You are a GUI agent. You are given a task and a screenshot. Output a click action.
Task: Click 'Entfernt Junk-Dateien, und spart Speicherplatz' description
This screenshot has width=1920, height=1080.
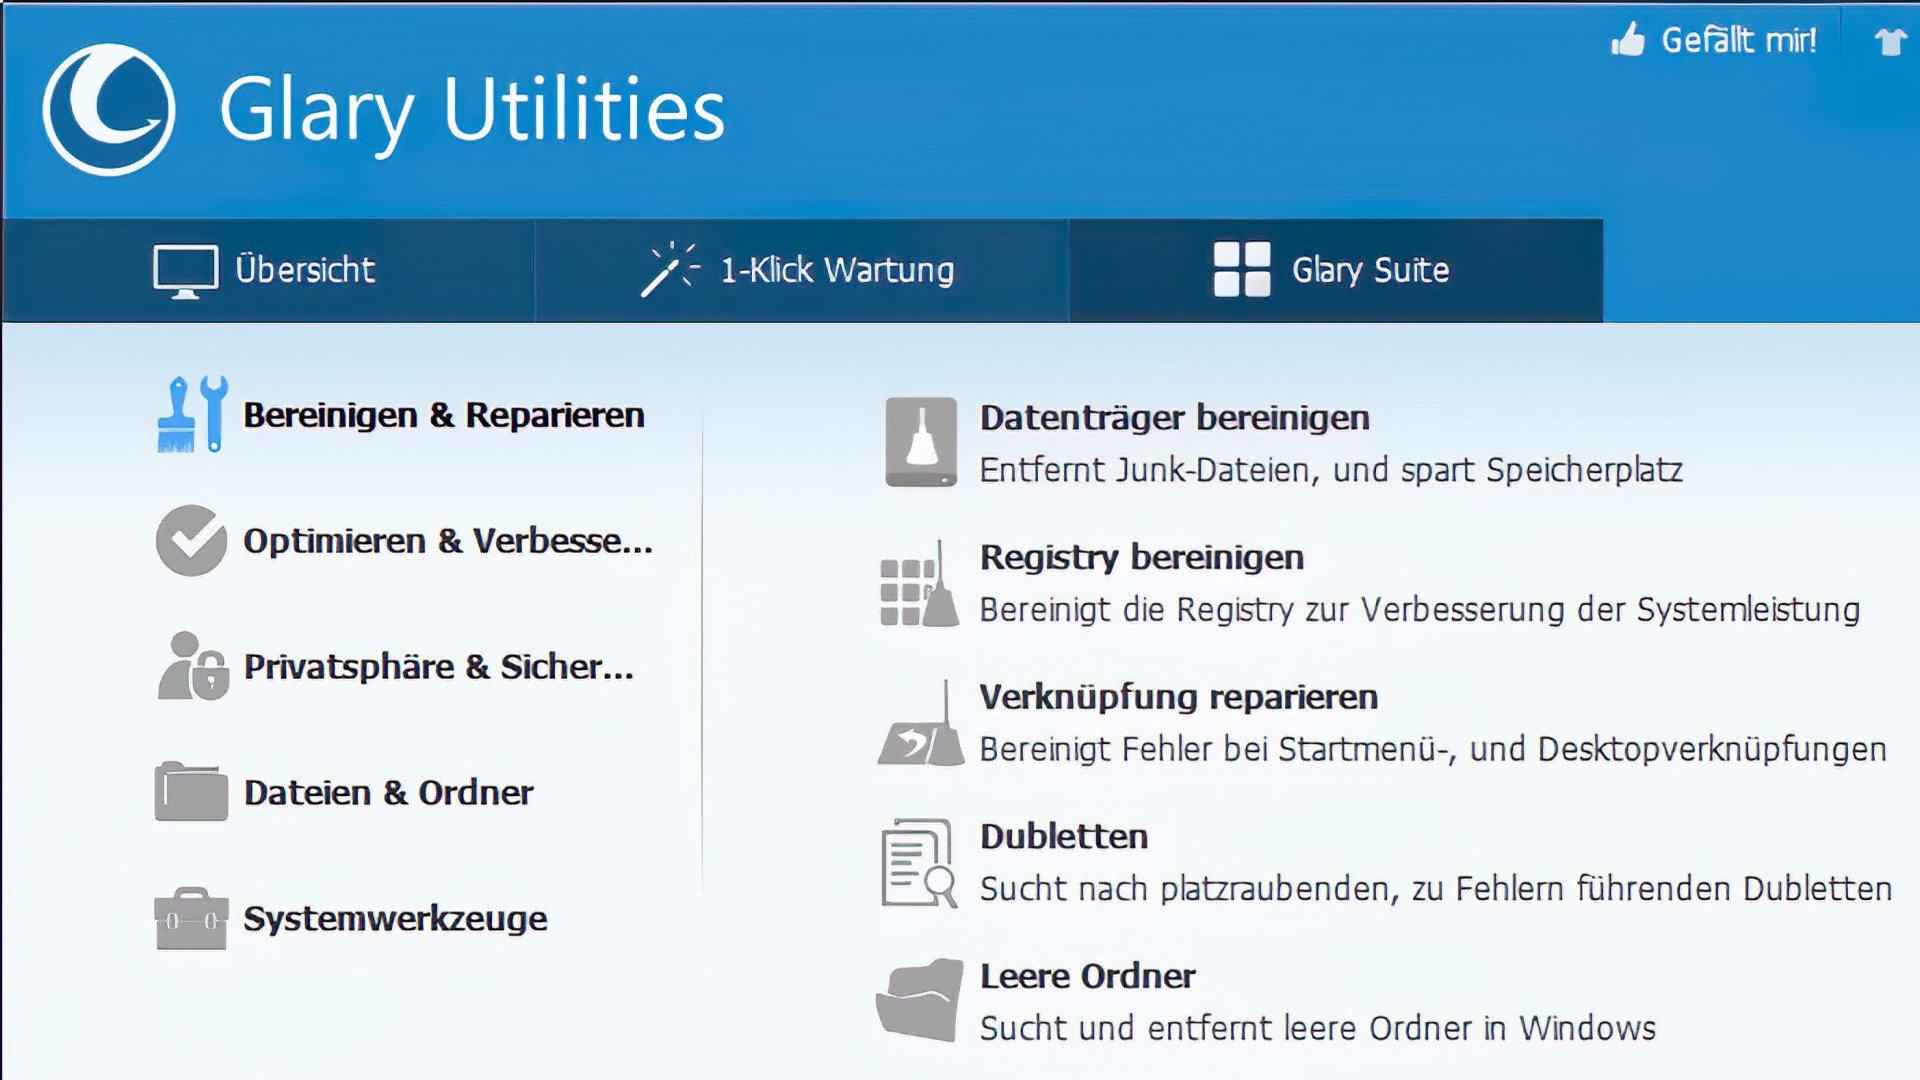[1331, 470]
